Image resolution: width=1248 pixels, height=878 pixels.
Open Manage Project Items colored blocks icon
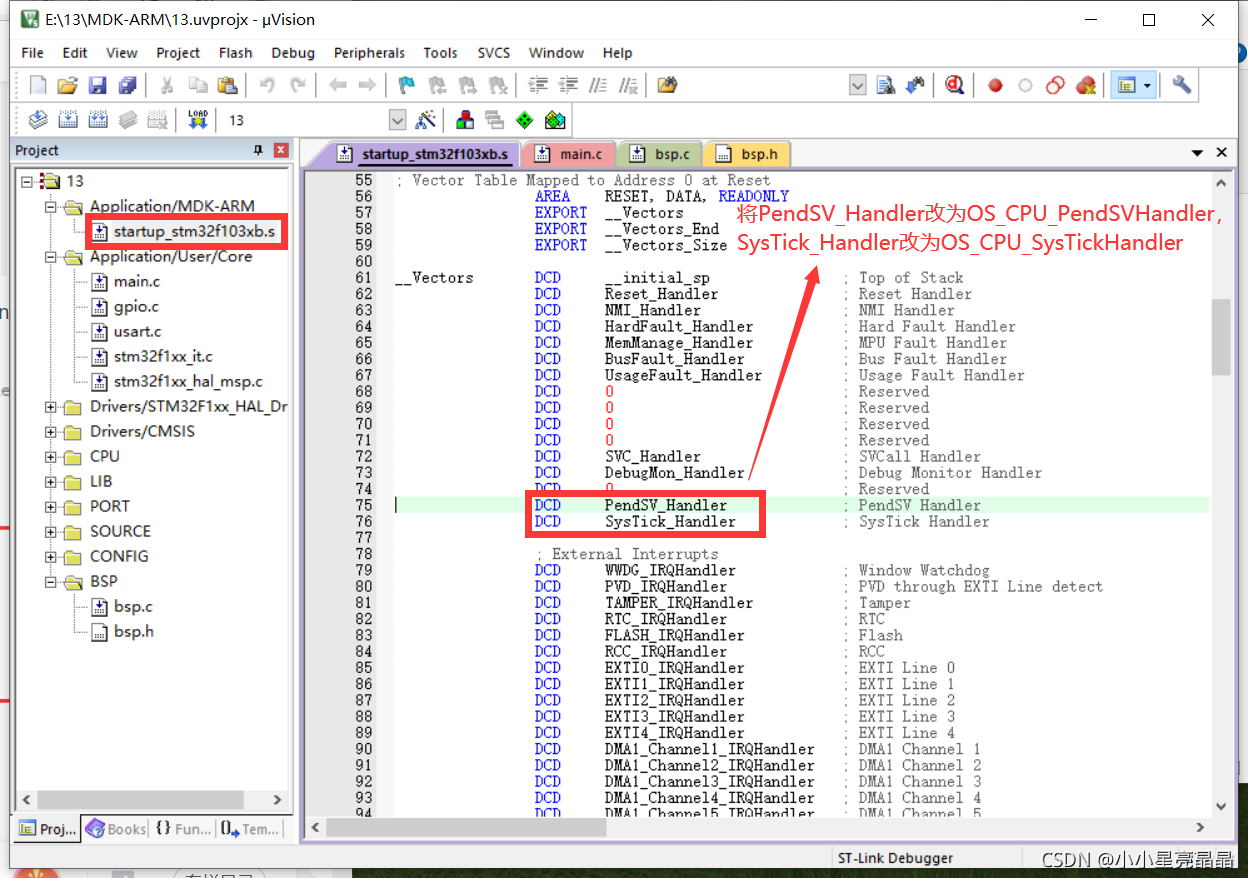click(465, 120)
